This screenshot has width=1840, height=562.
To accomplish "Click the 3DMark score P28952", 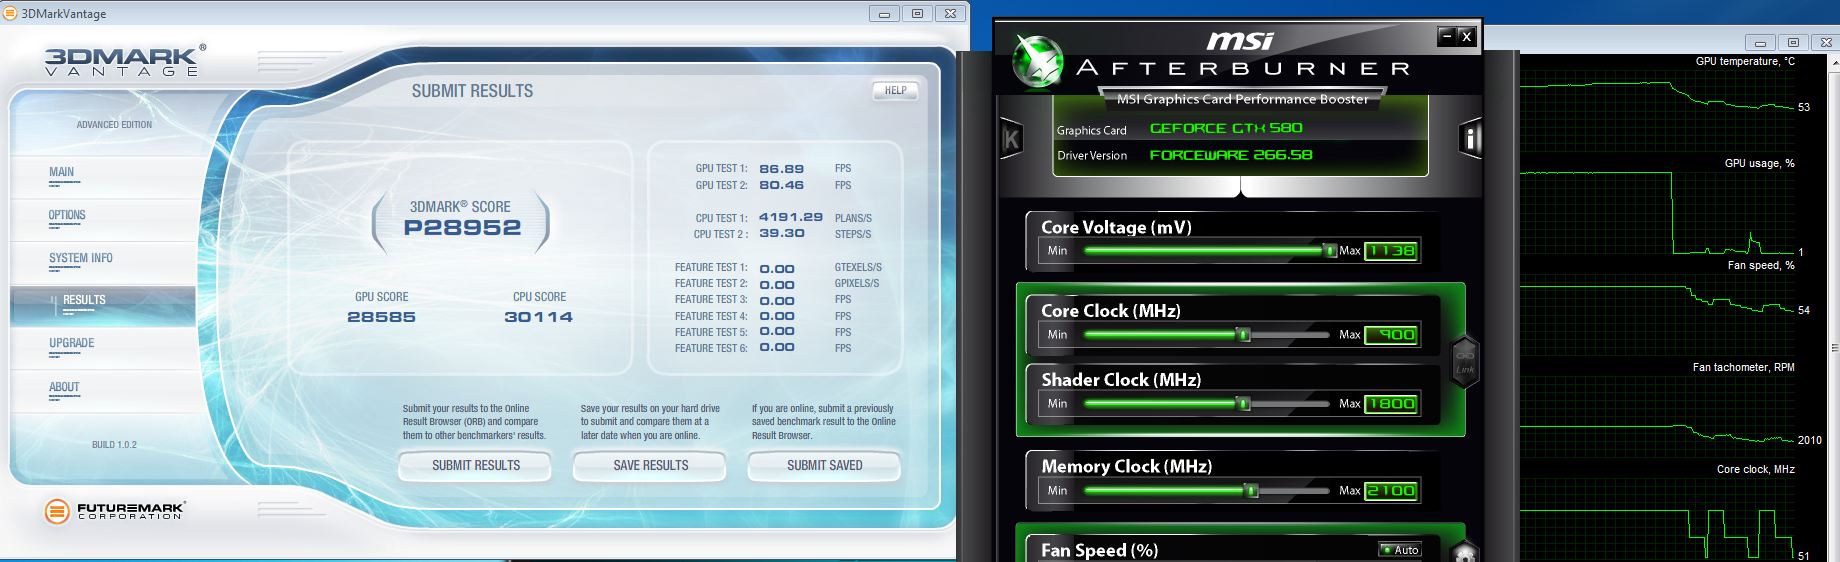I will pyautogui.click(x=462, y=228).
